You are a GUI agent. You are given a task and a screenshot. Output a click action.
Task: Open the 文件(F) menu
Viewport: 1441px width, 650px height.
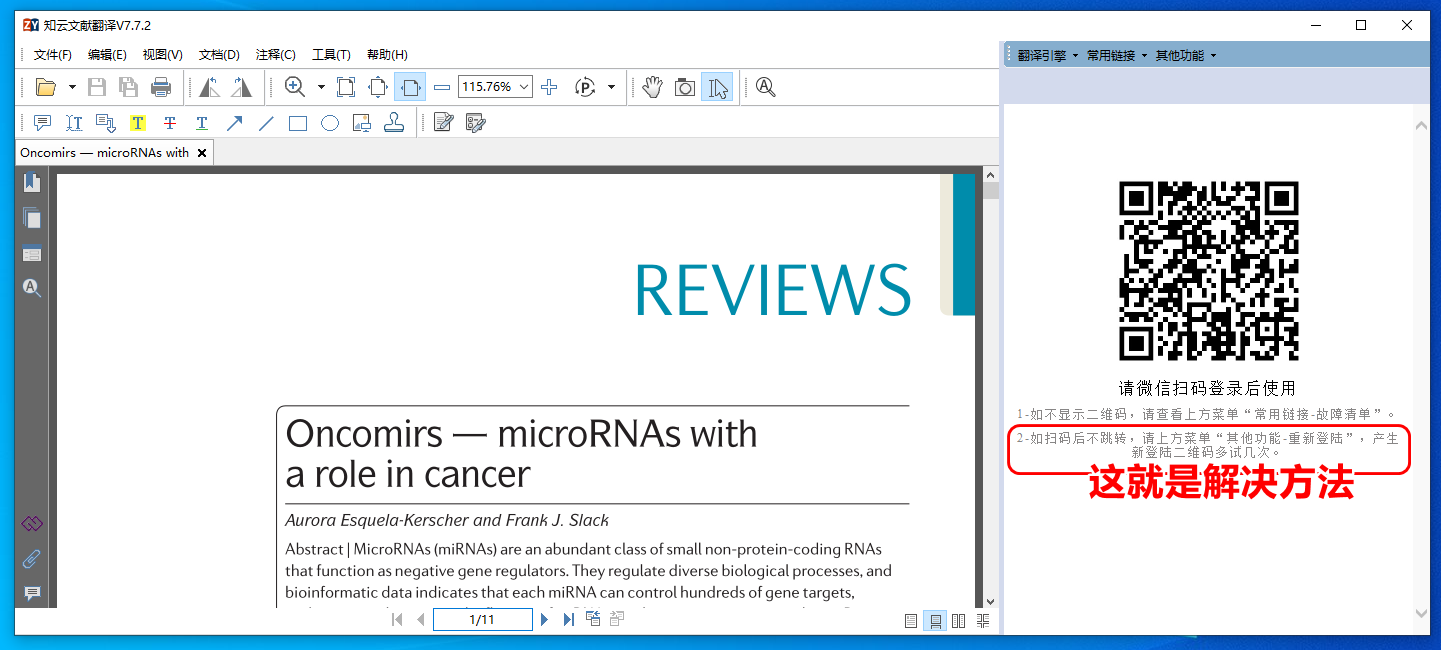tap(52, 55)
